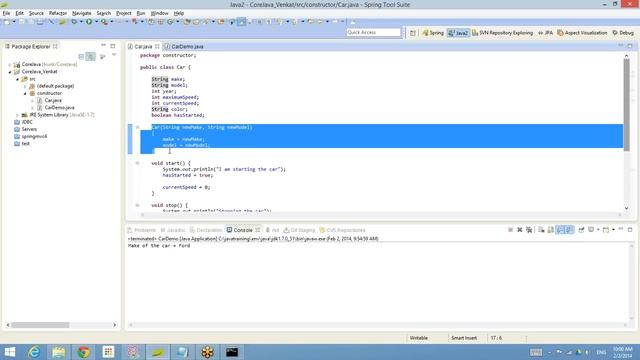640x360 pixels.
Task: Open the File menu
Action: pyautogui.click(x=6, y=13)
